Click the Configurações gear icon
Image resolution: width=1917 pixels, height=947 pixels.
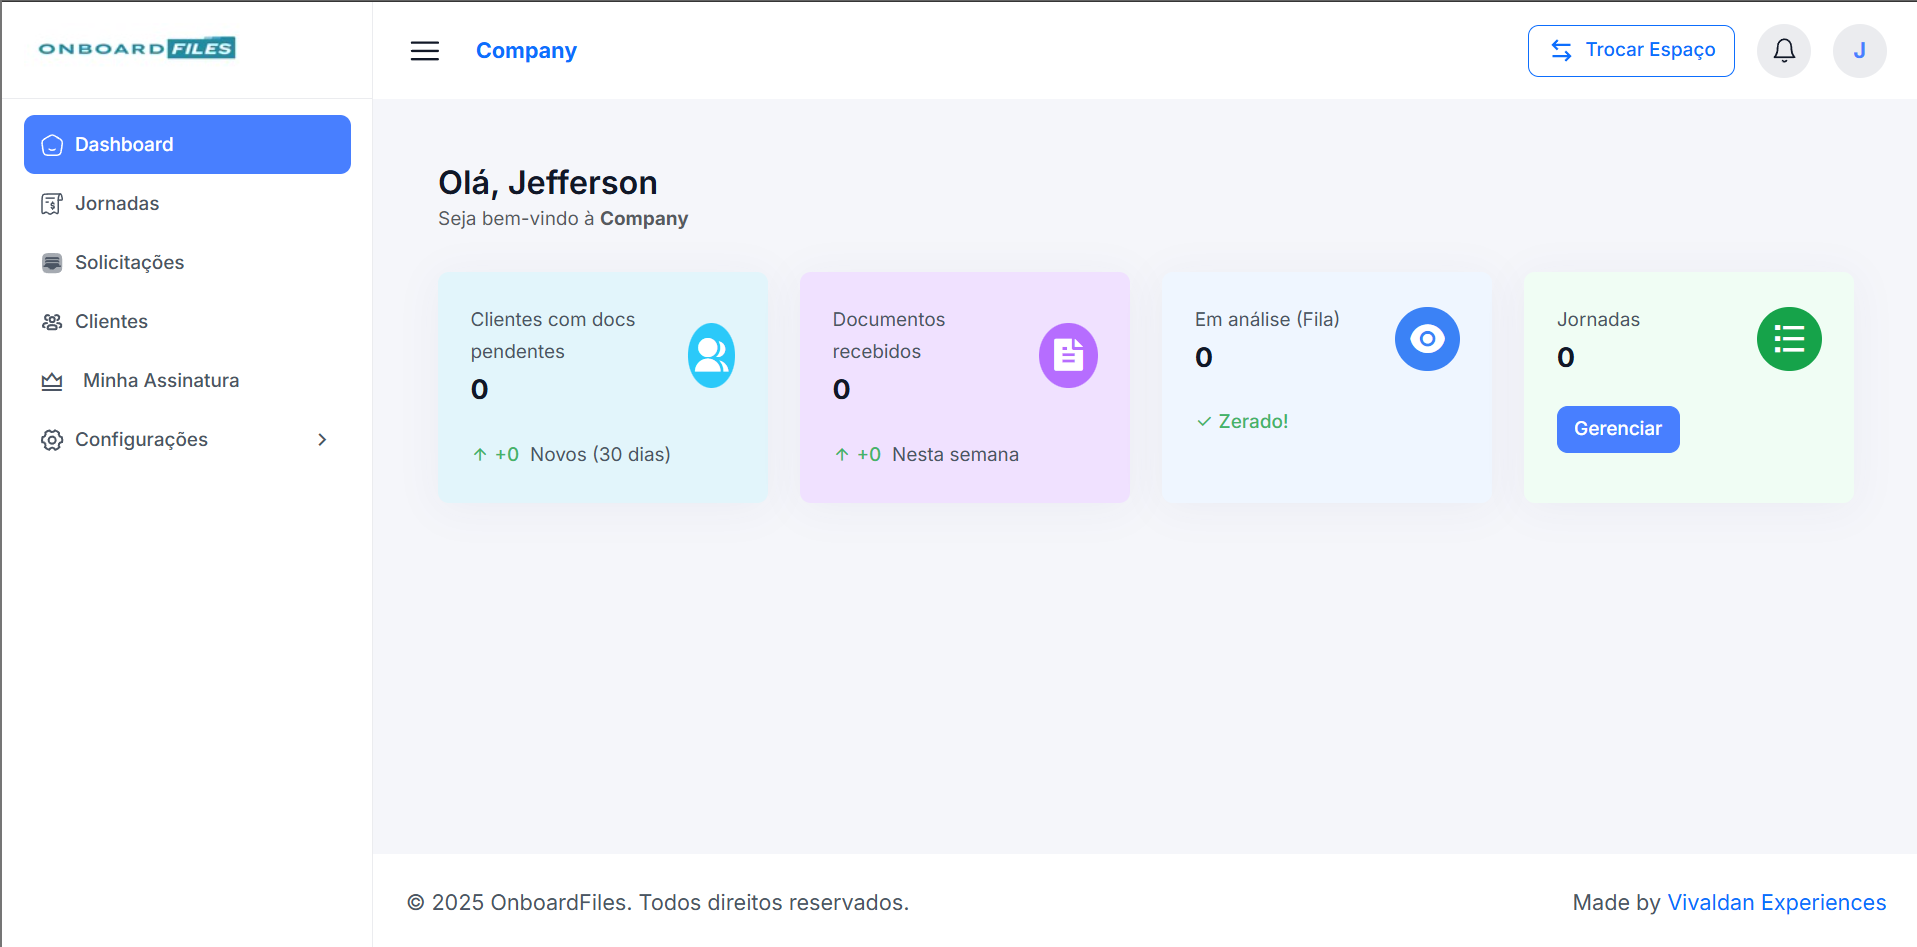click(52, 440)
